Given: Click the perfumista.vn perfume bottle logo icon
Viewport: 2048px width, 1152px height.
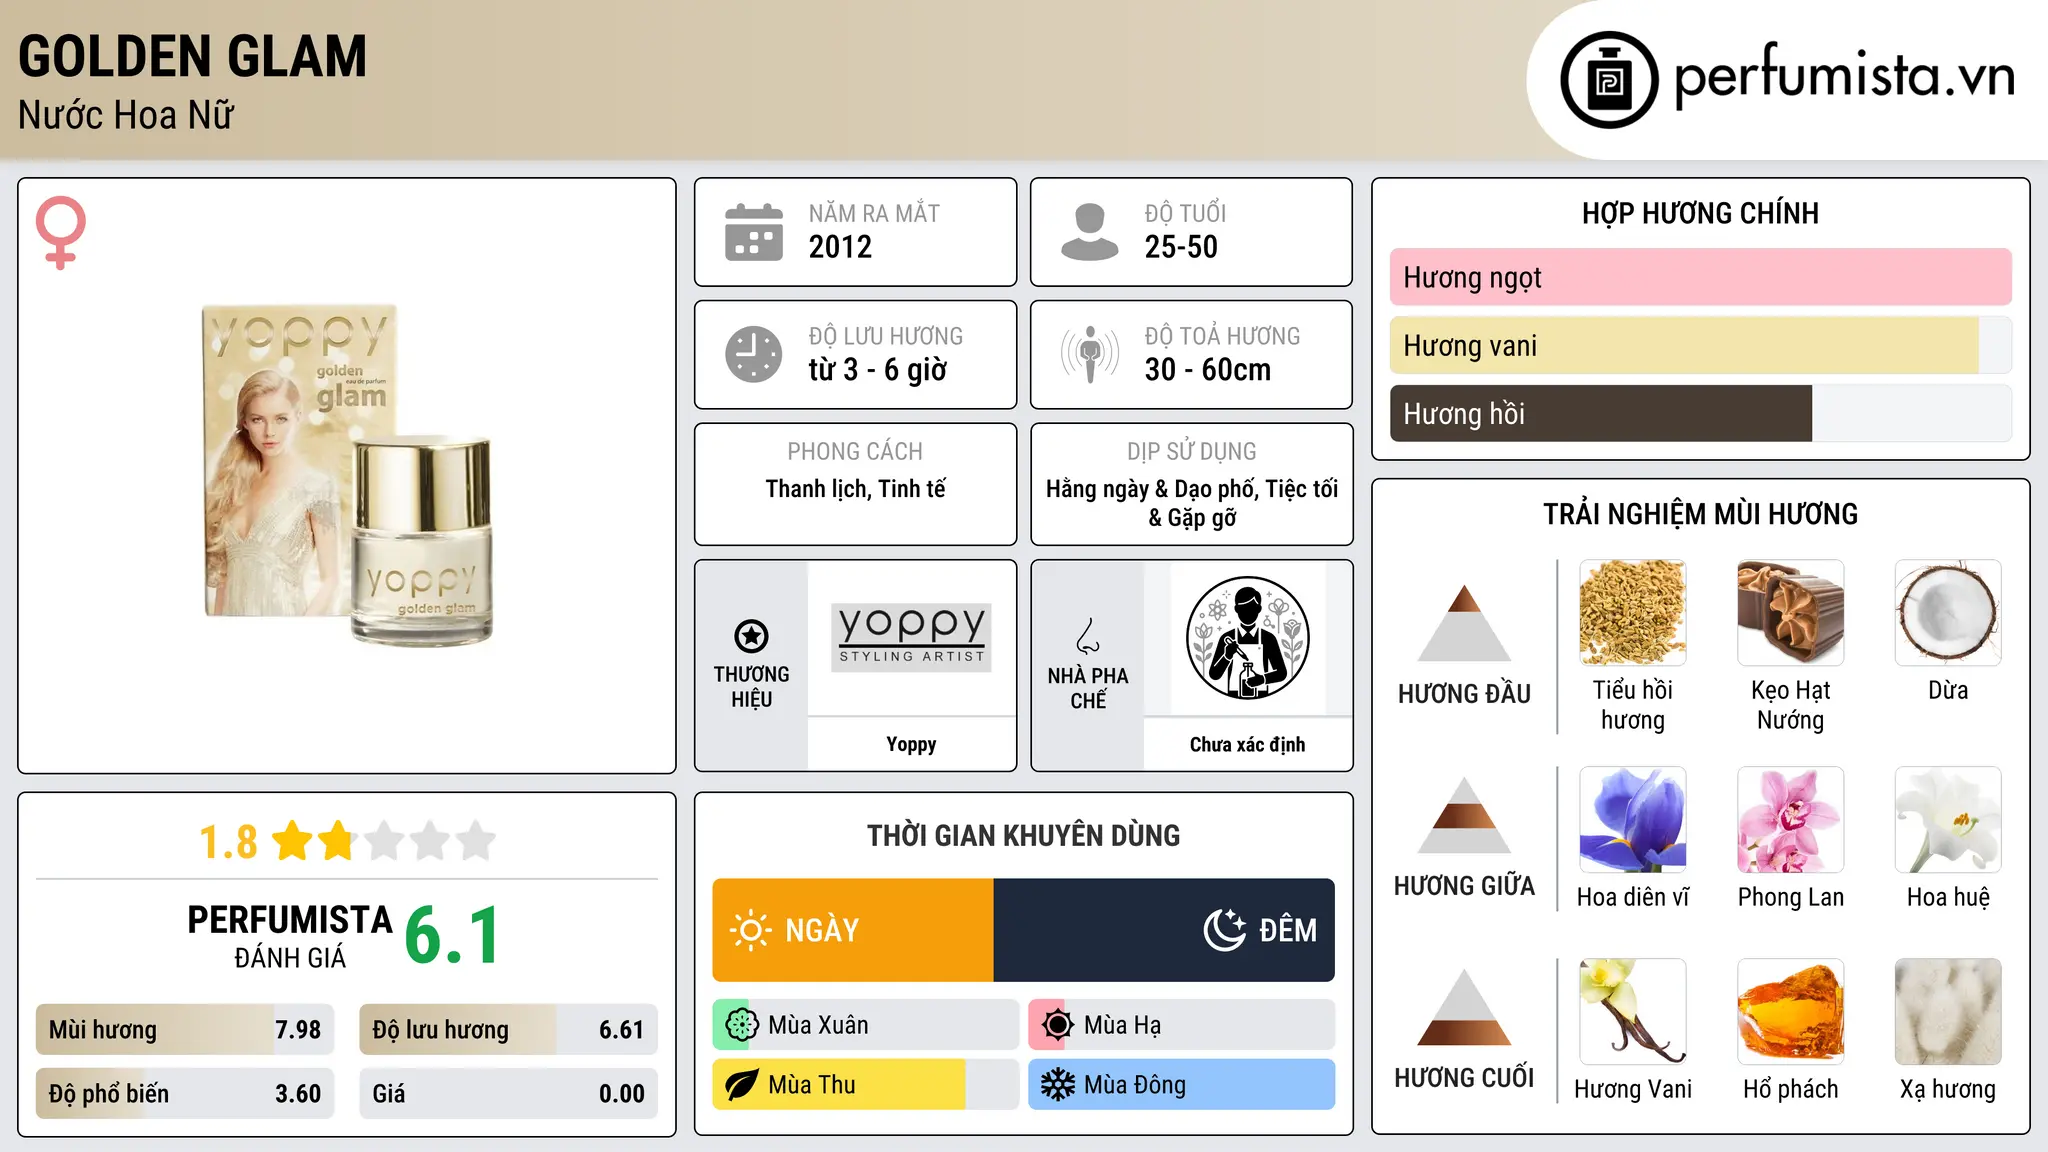Looking at the screenshot, I should [1609, 79].
